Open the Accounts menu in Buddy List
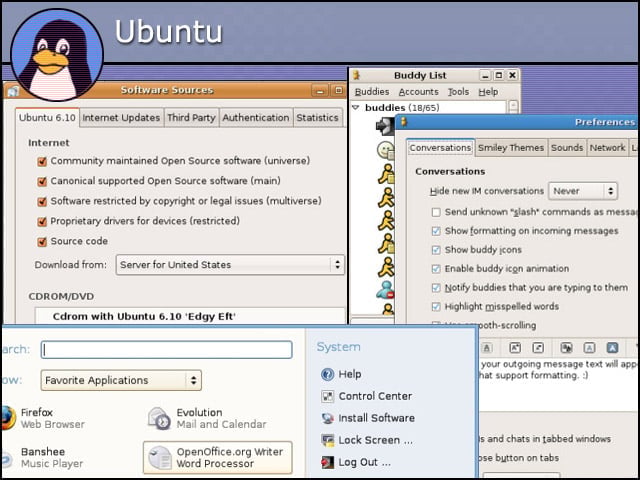The height and width of the screenshot is (480, 640). tap(418, 92)
